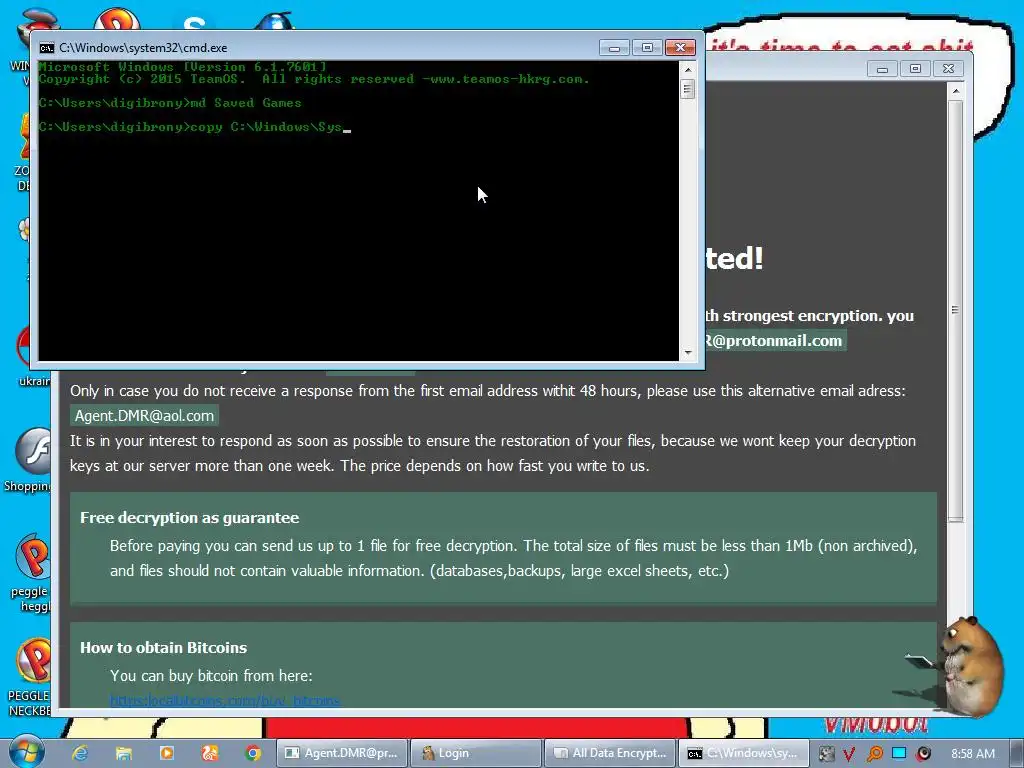Click the 'Free decryption as guarantee' heading

[189, 518]
